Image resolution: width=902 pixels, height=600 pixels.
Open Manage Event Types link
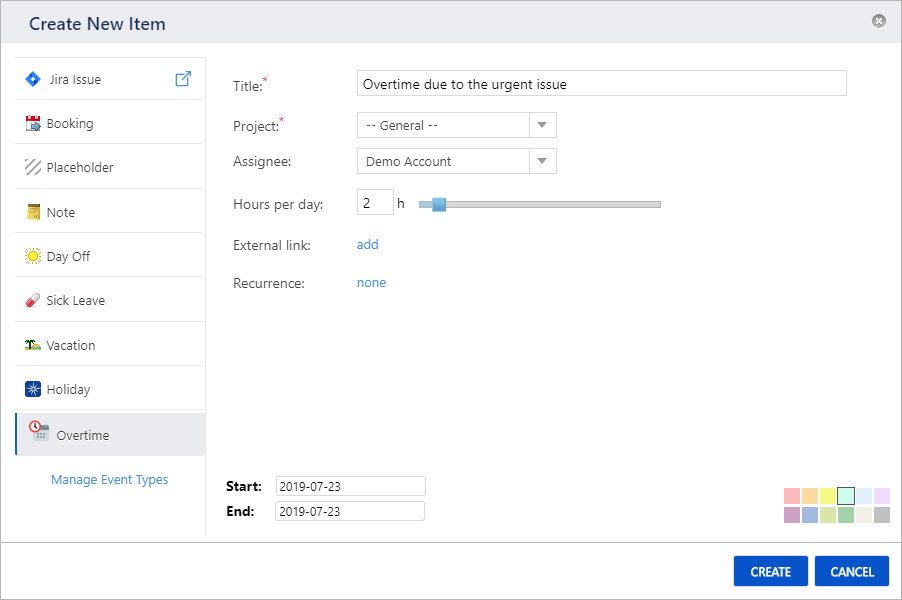coord(109,480)
